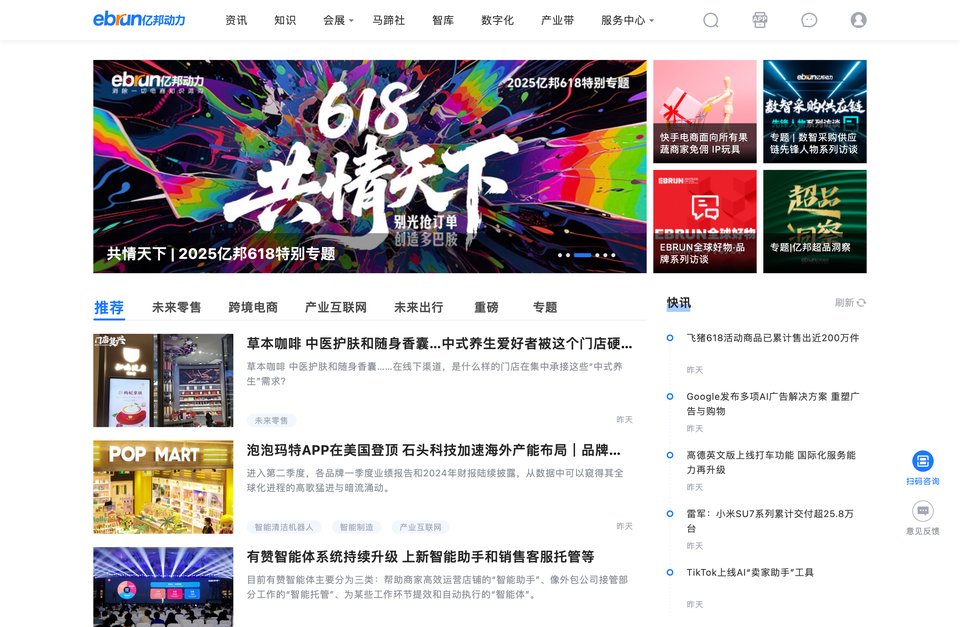The height and width of the screenshot is (627, 960).
Task: Expand the 服务中心 dropdown menu
Action: [627, 20]
